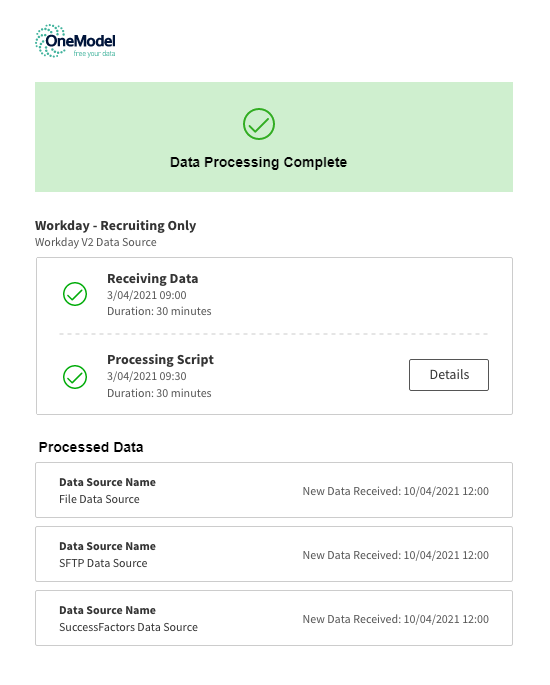This screenshot has height=685, width=550.
Task: Select the SFTP Data Source row
Action: point(274,554)
